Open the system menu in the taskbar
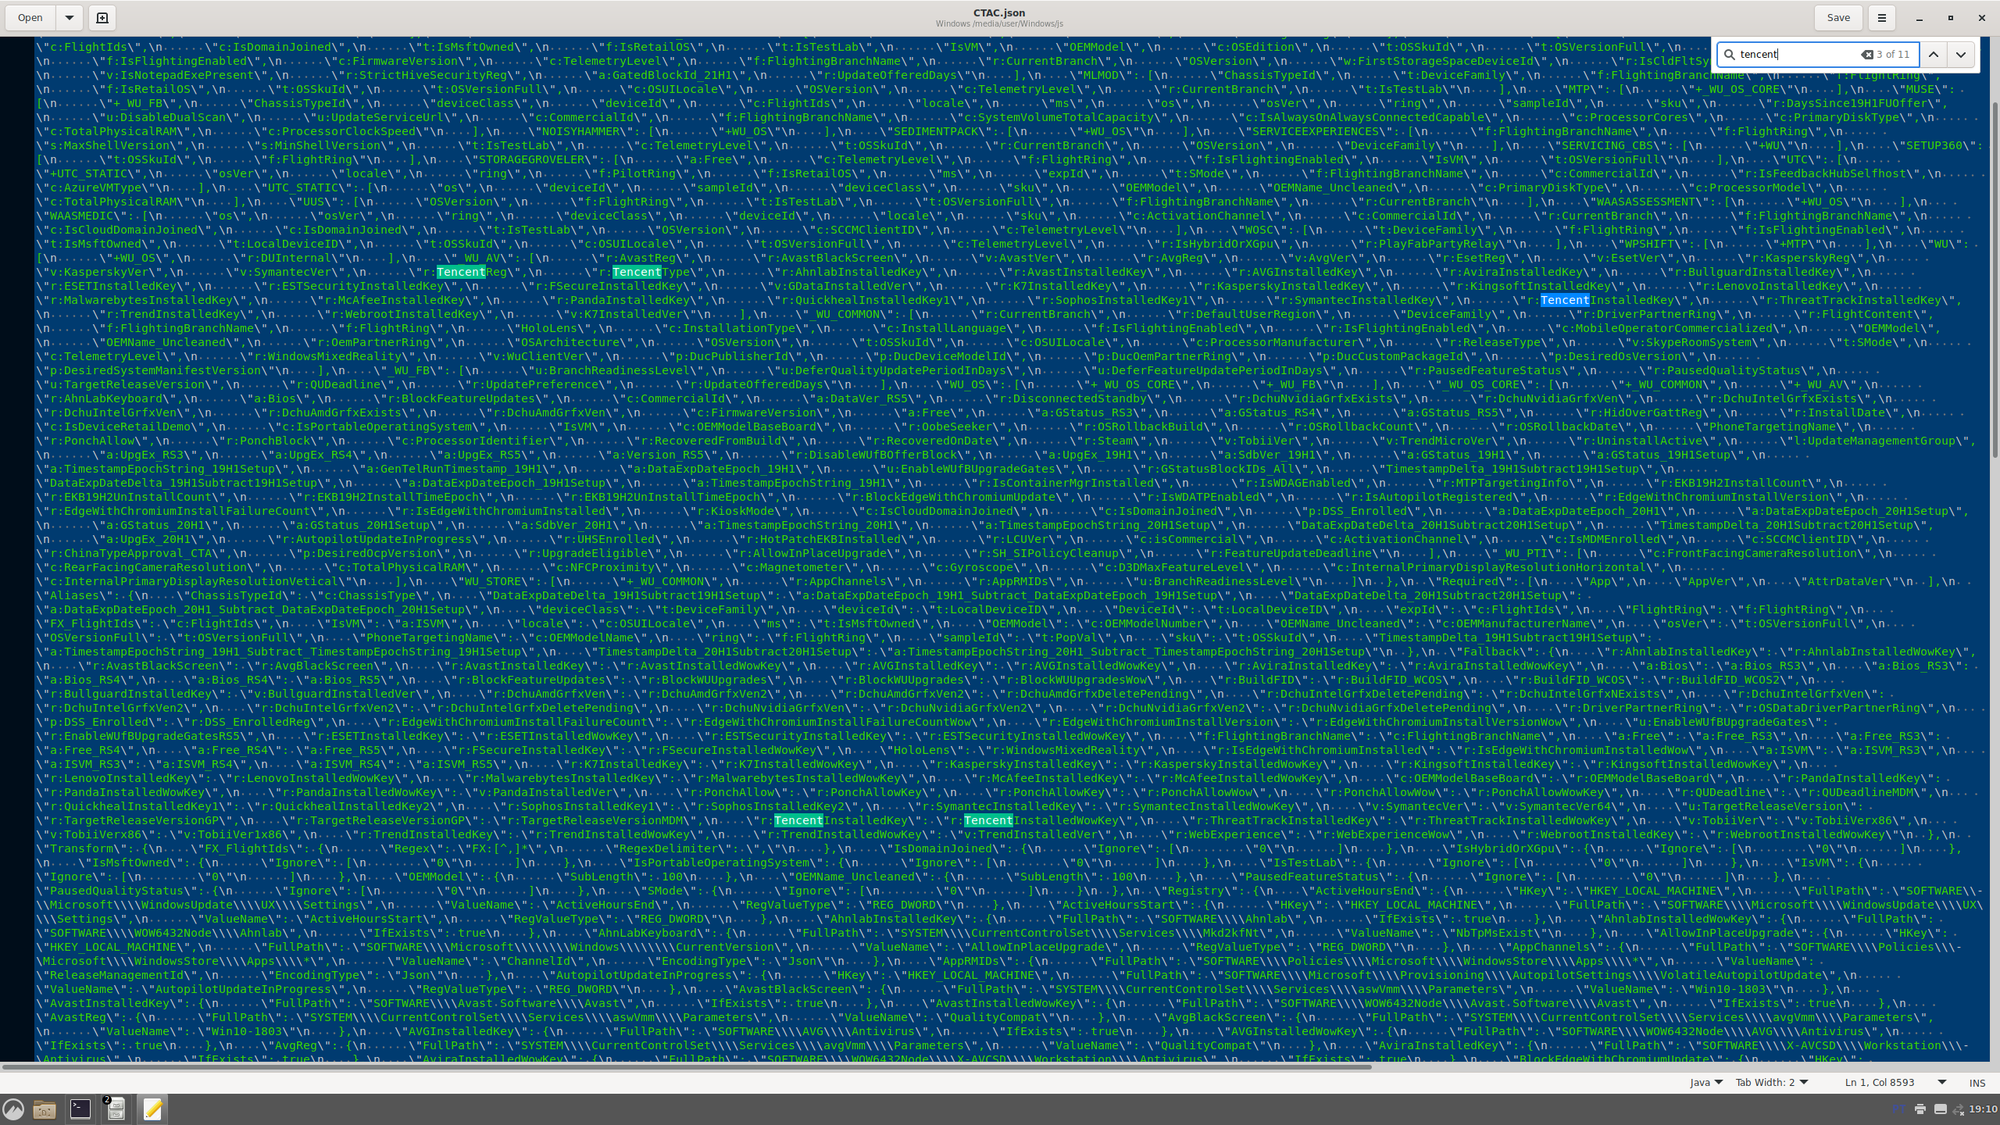The width and height of the screenshot is (2000, 1125). (x=13, y=1109)
